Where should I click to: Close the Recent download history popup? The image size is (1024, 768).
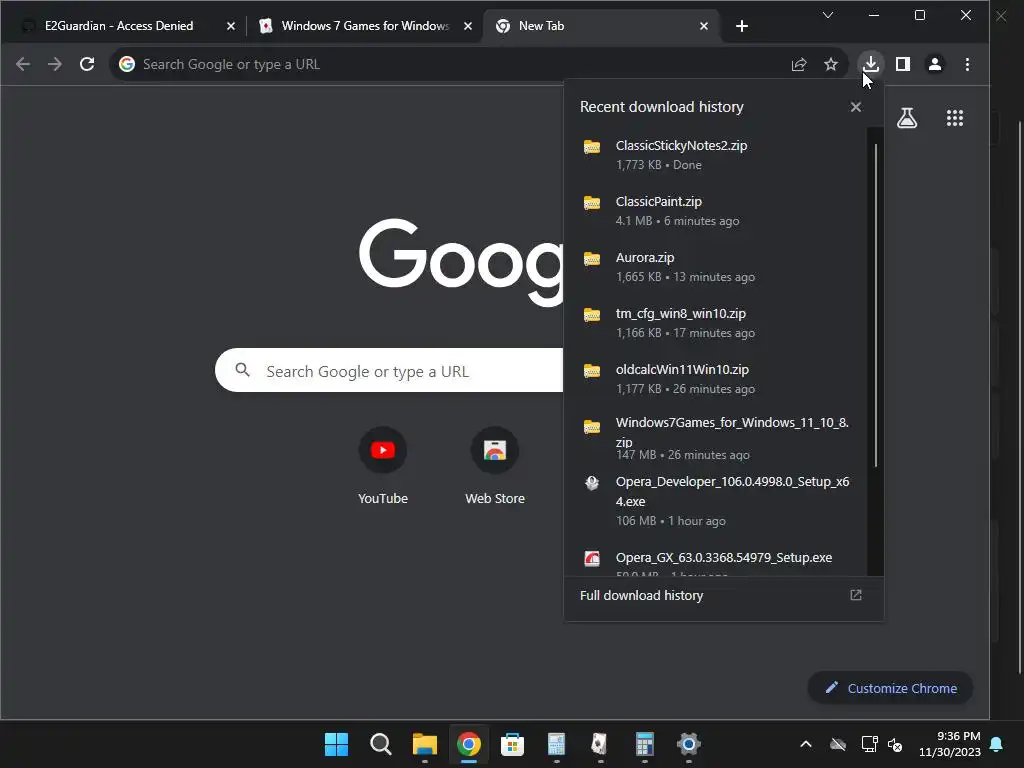tap(856, 107)
